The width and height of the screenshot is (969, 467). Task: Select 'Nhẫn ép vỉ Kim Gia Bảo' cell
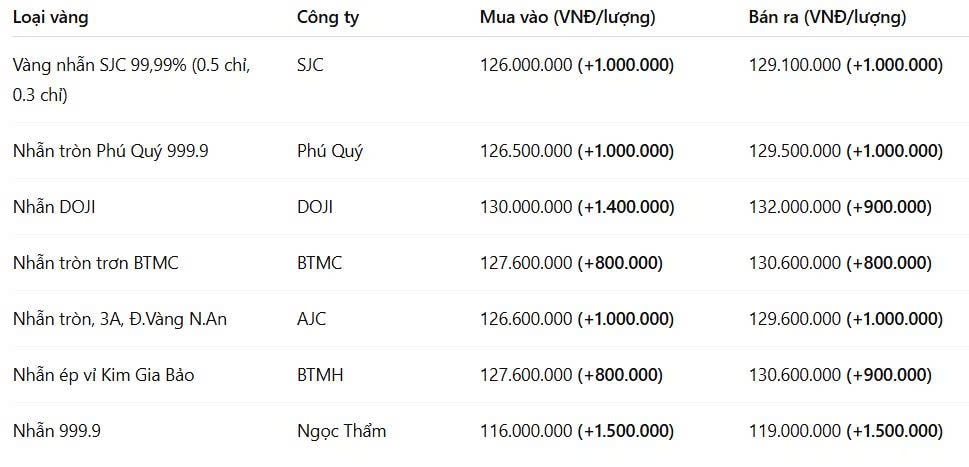104,375
